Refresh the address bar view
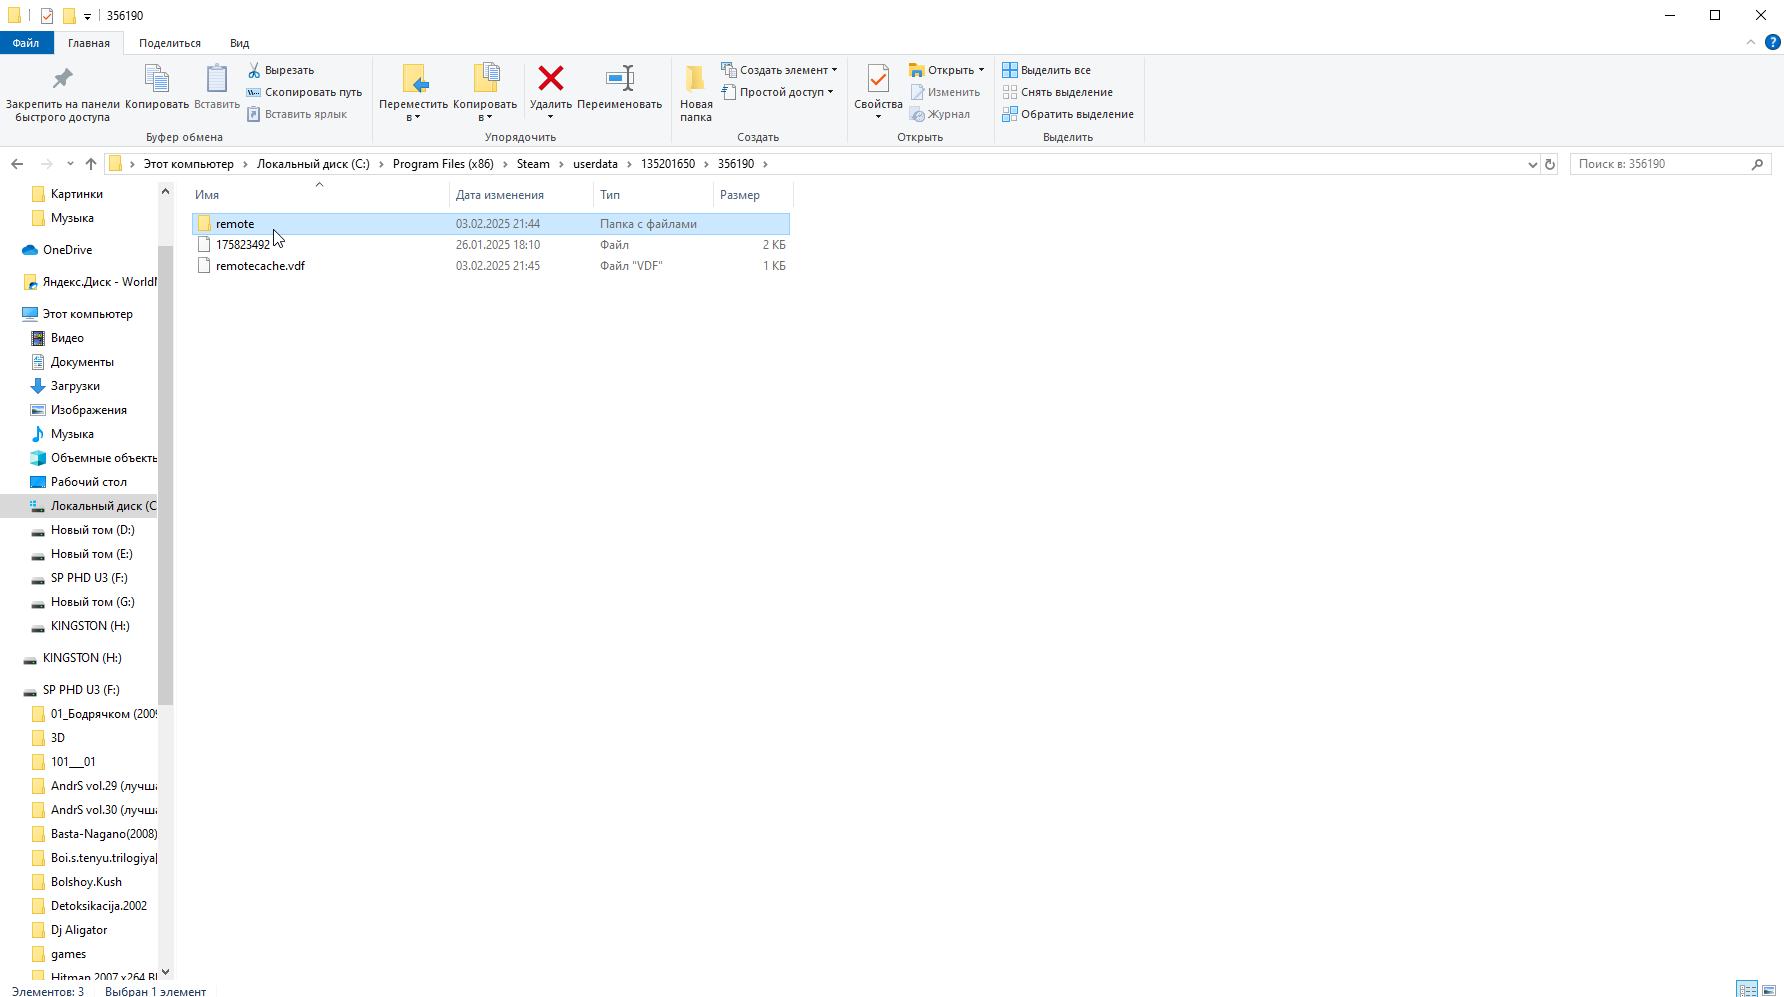Viewport: 1784px width, 997px height. click(1550, 164)
